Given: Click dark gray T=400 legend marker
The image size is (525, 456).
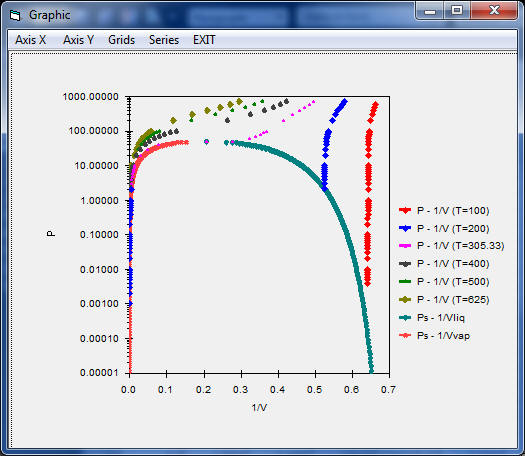Looking at the screenshot, I should (405, 264).
